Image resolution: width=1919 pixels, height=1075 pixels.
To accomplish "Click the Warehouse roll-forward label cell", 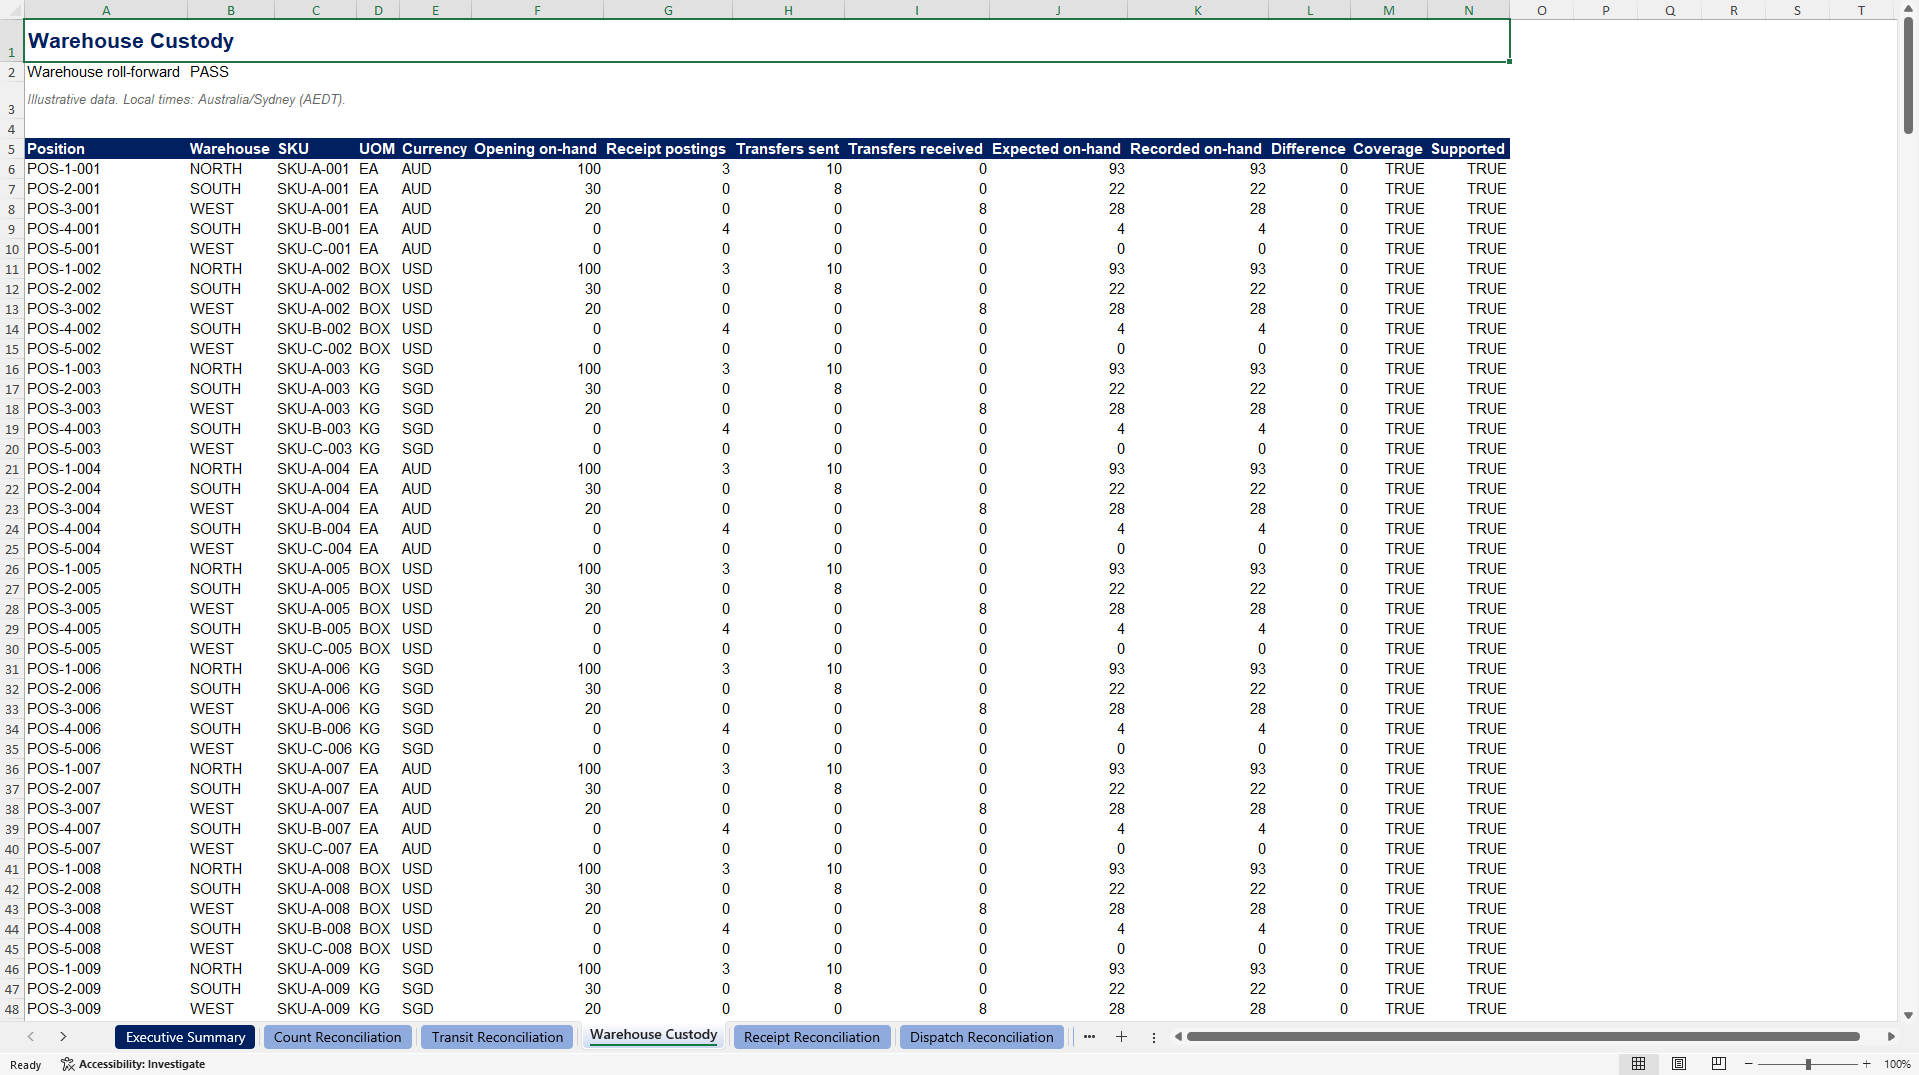I will point(104,72).
